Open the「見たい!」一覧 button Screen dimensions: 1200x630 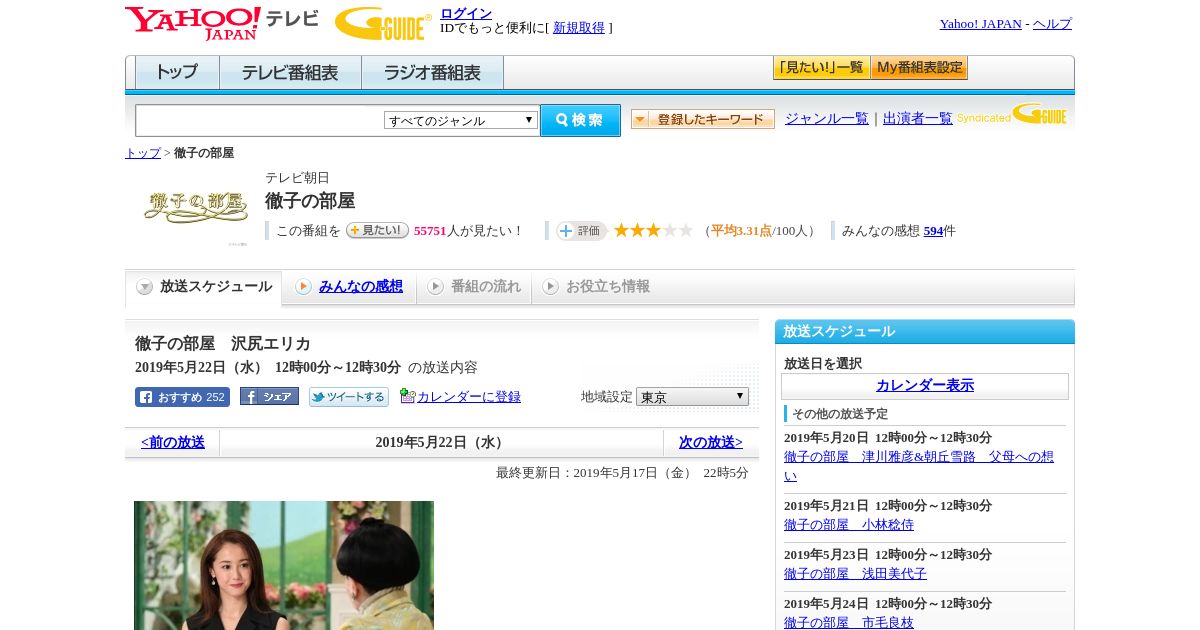(821, 68)
